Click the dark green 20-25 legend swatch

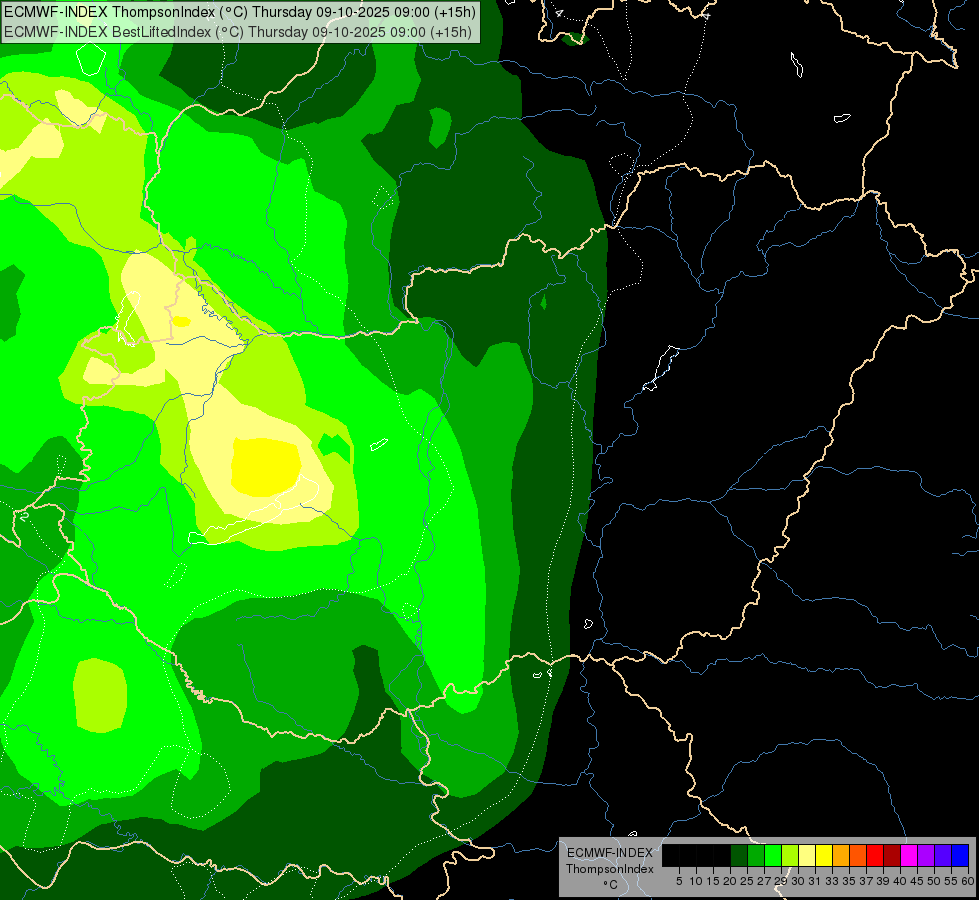739,855
